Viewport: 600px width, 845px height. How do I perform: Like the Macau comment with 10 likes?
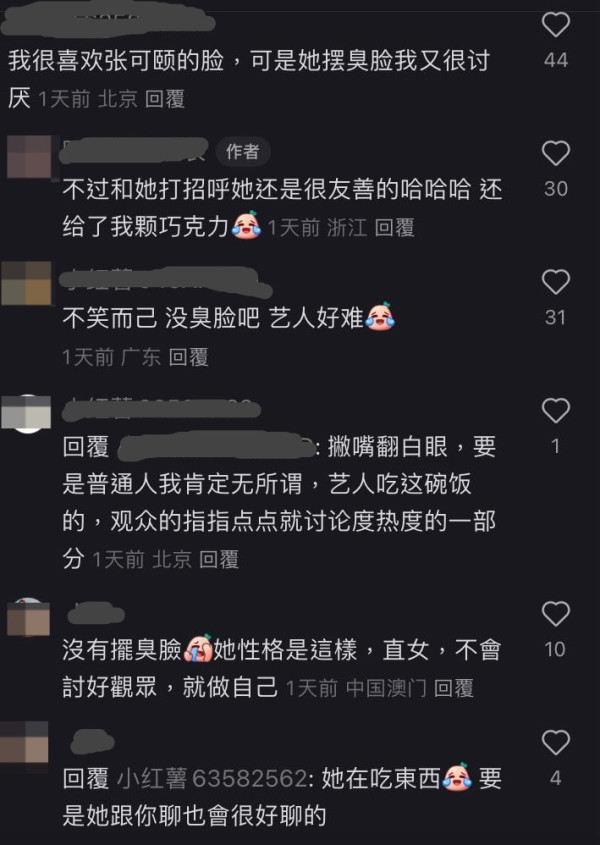(x=556, y=614)
